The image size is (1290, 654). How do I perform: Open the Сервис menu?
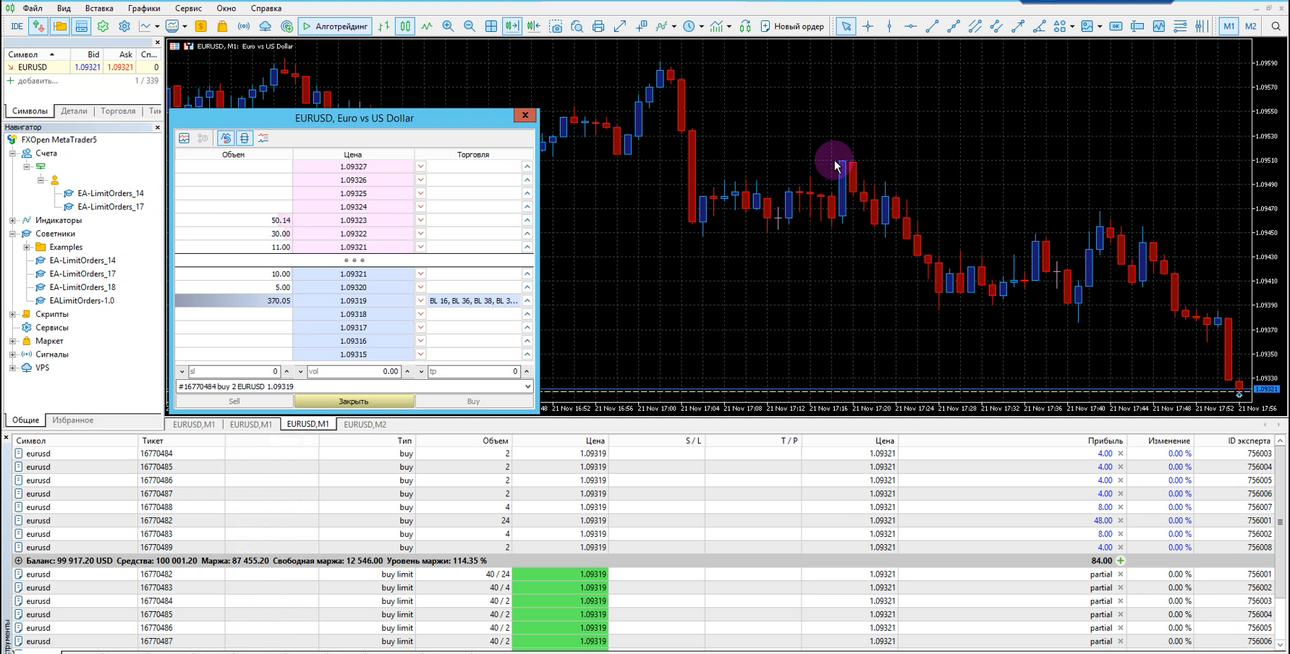point(188,8)
